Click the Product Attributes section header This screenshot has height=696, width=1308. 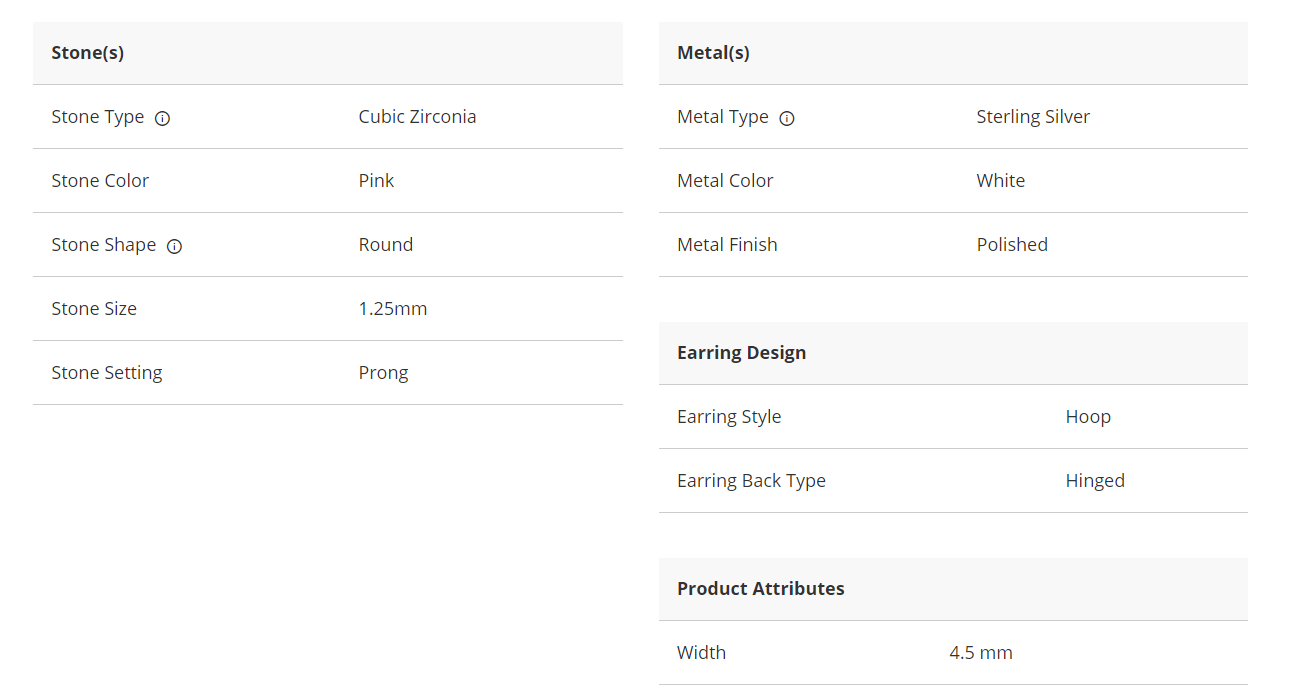[760, 589]
